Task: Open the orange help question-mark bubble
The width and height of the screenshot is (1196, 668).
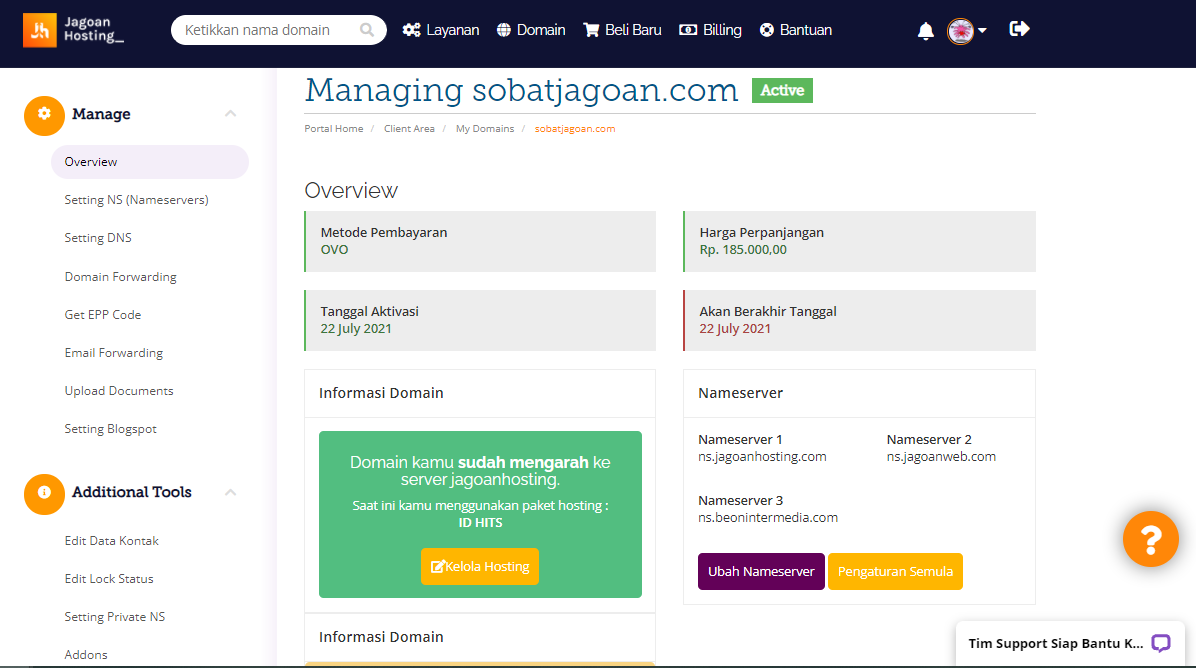Action: pos(1150,539)
